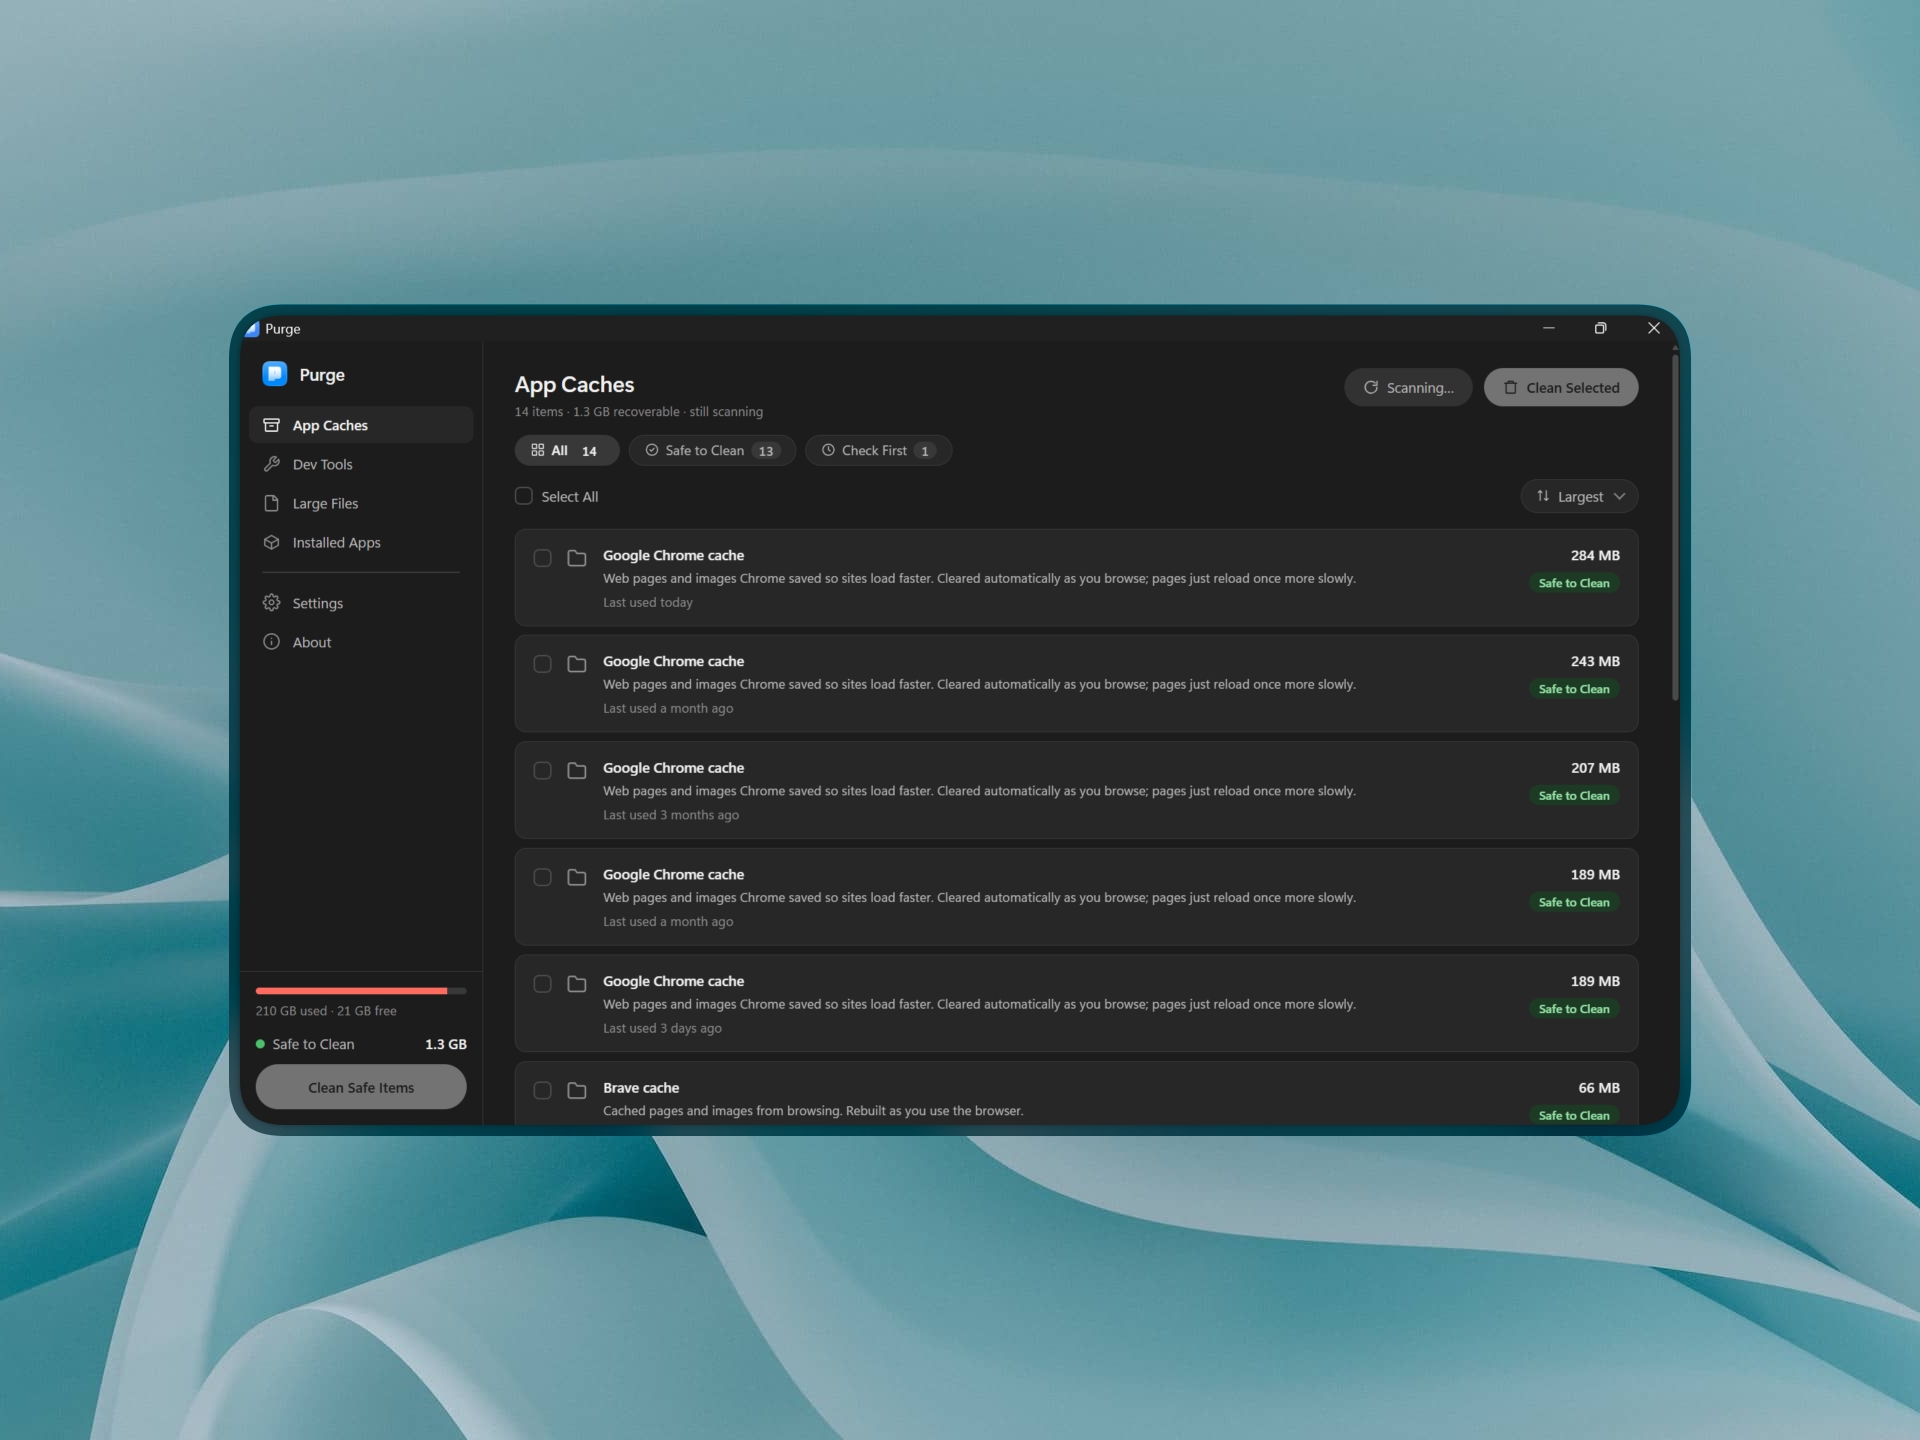Image resolution: width=1920 pixels, height=1440 pixels.
Task: Click the checkmark icon on Safe to Clean filter
Action: [x=652, y=450]
